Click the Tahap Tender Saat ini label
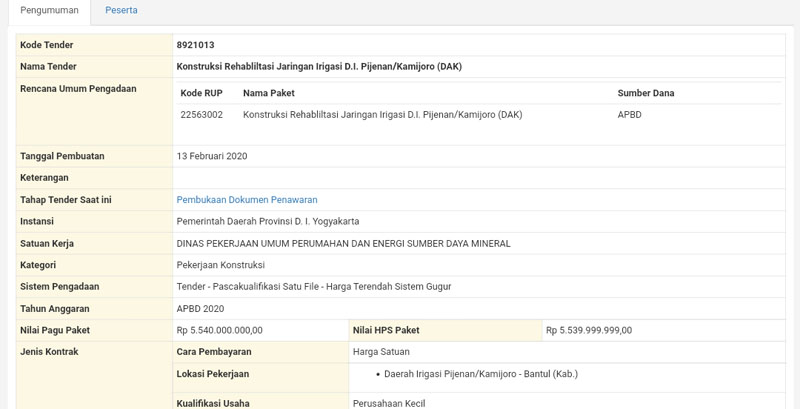This screenshot has height=409, width=800. click(x=66, y=199)
